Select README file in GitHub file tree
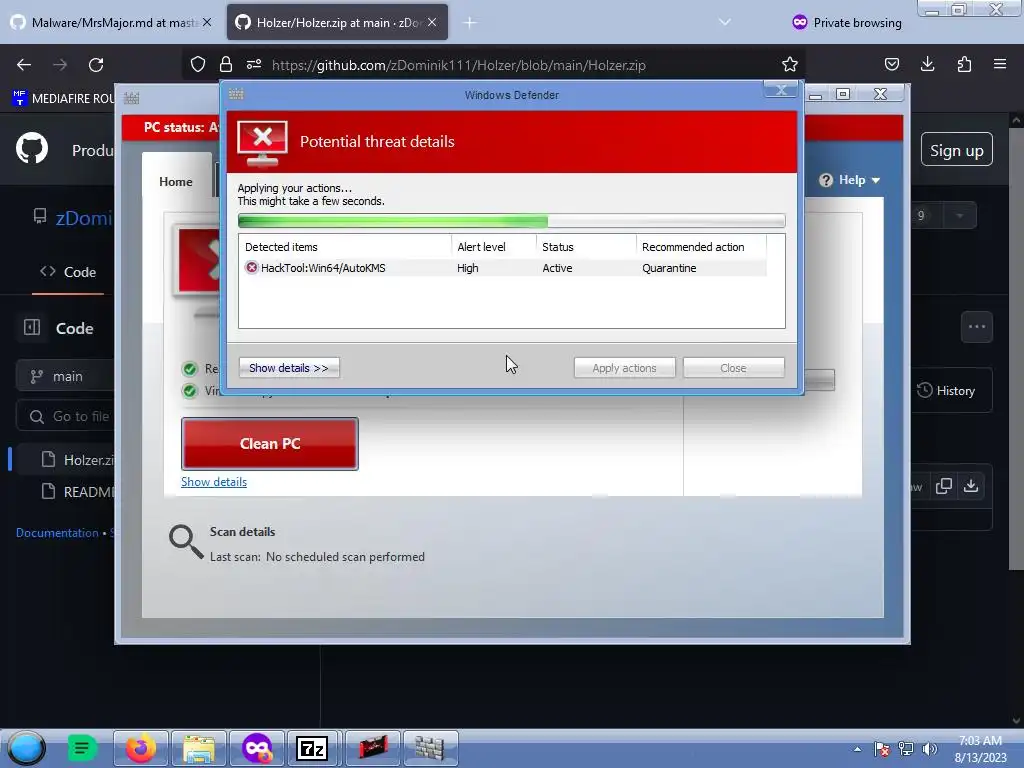 tap(78, 492)
